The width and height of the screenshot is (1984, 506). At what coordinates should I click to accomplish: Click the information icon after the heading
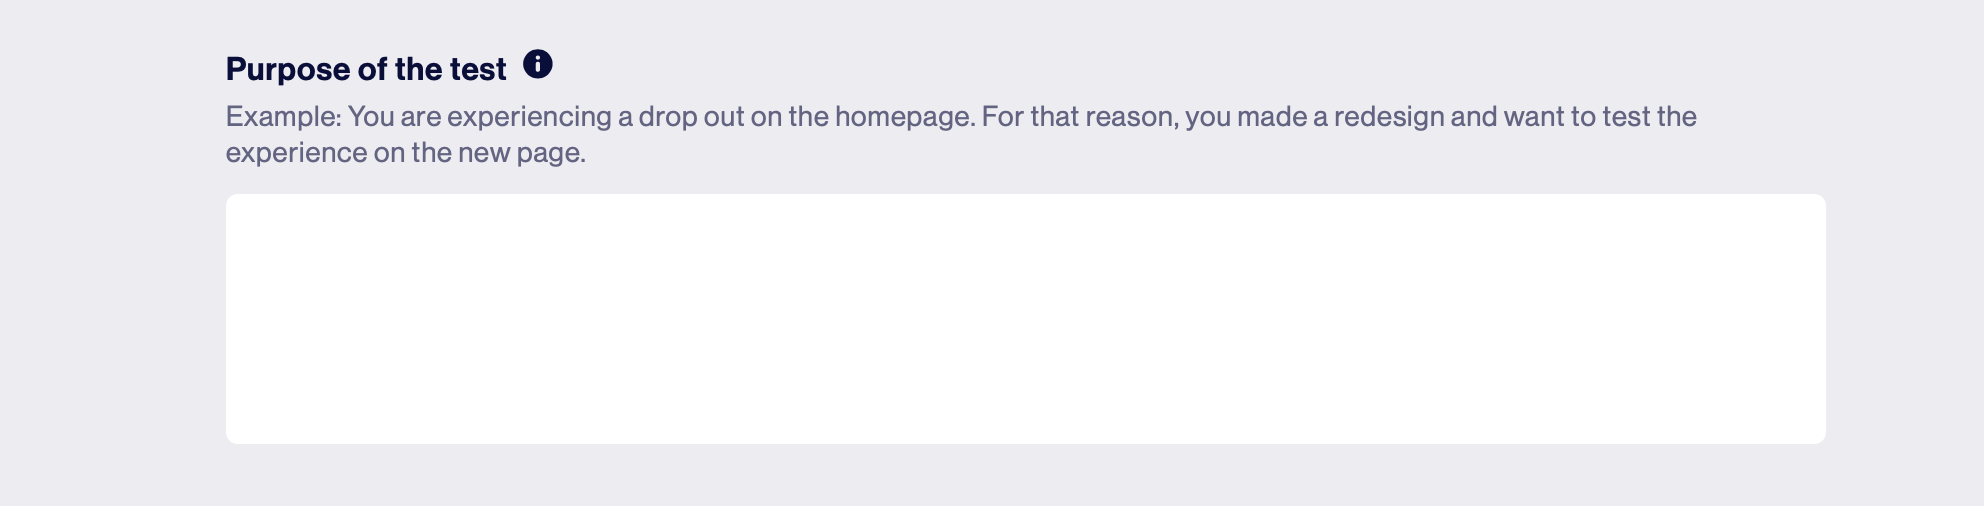[x=538, y=65]
